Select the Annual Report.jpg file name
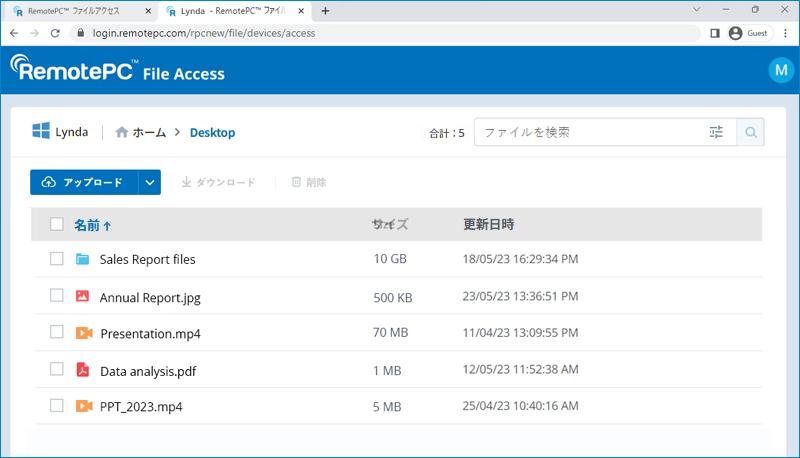 tap(150, 298)
